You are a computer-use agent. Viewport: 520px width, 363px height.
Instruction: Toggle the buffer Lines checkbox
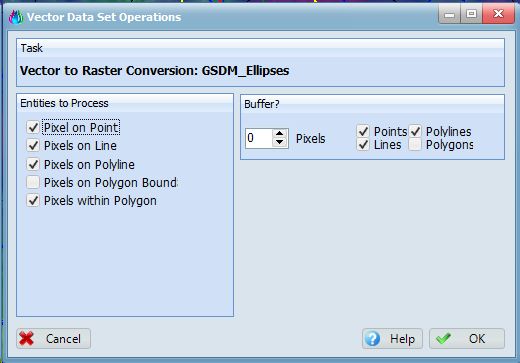point(363,144)
